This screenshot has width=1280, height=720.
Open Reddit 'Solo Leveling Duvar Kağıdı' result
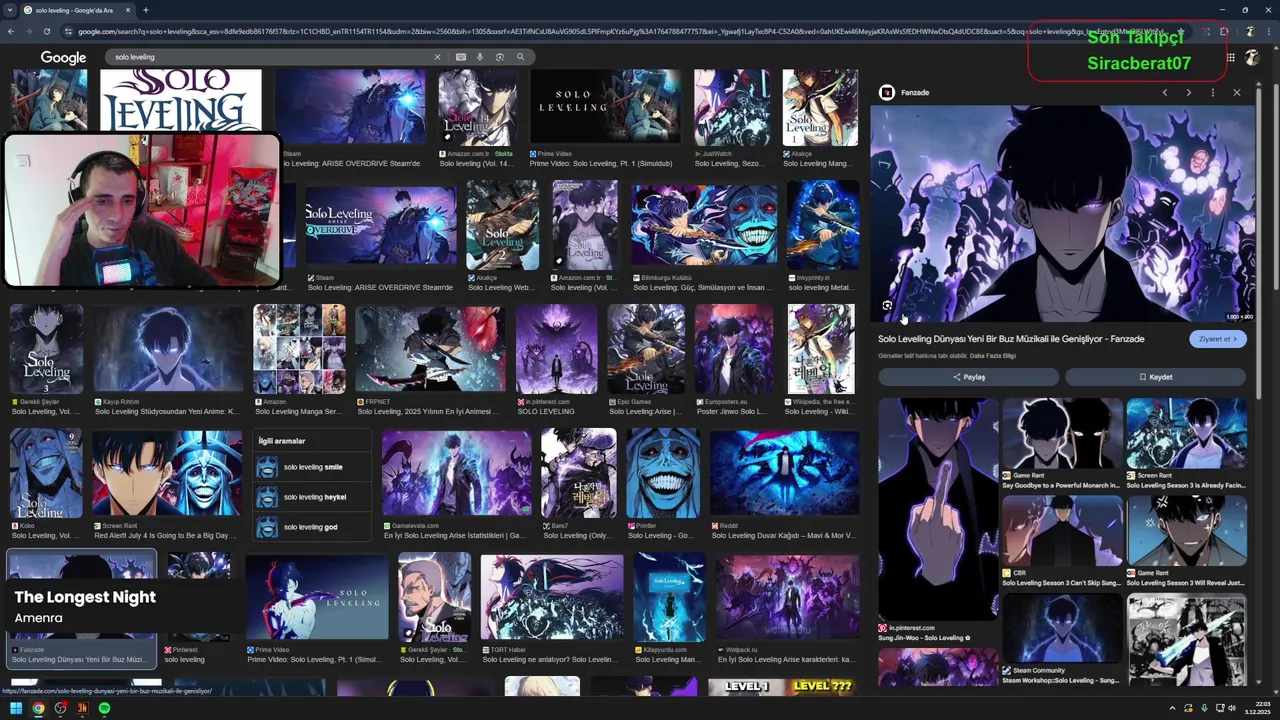point(784,472)
